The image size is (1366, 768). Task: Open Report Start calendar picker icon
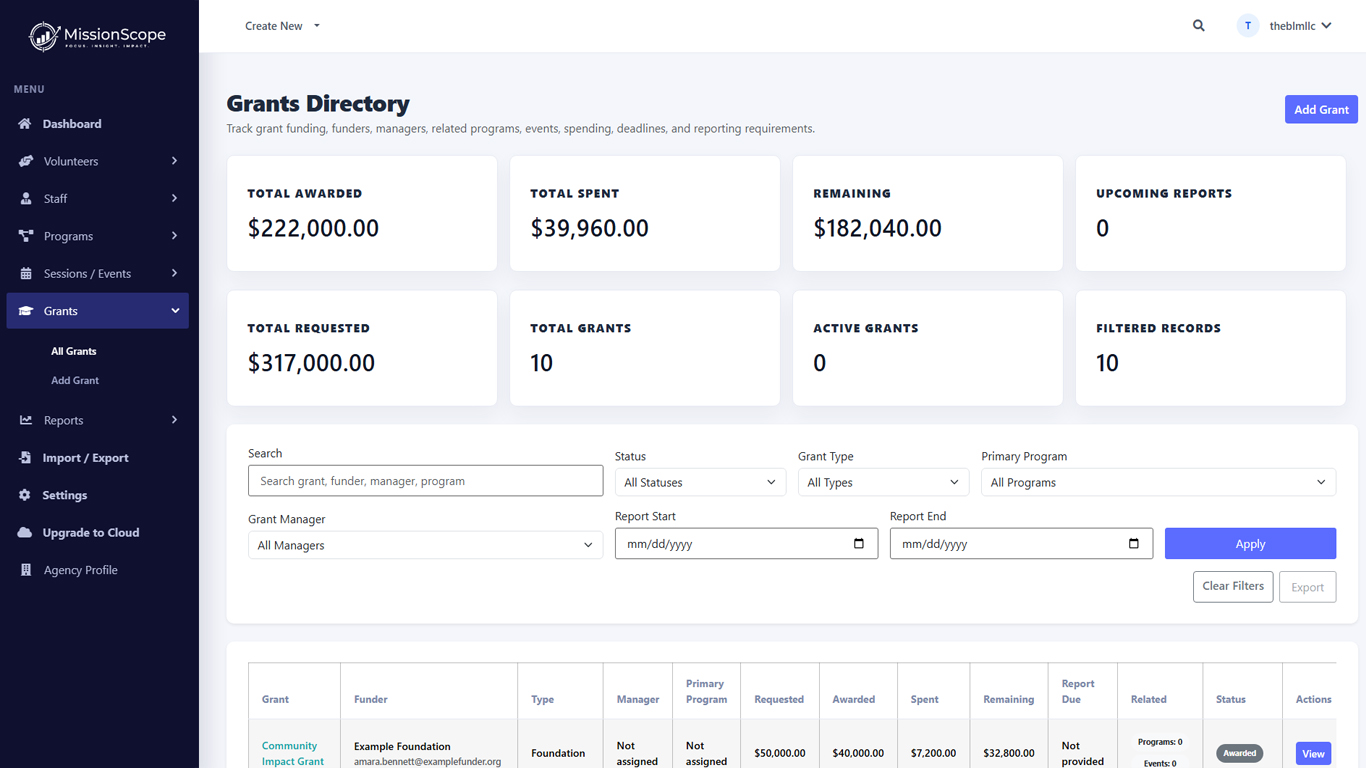point(859,544)
